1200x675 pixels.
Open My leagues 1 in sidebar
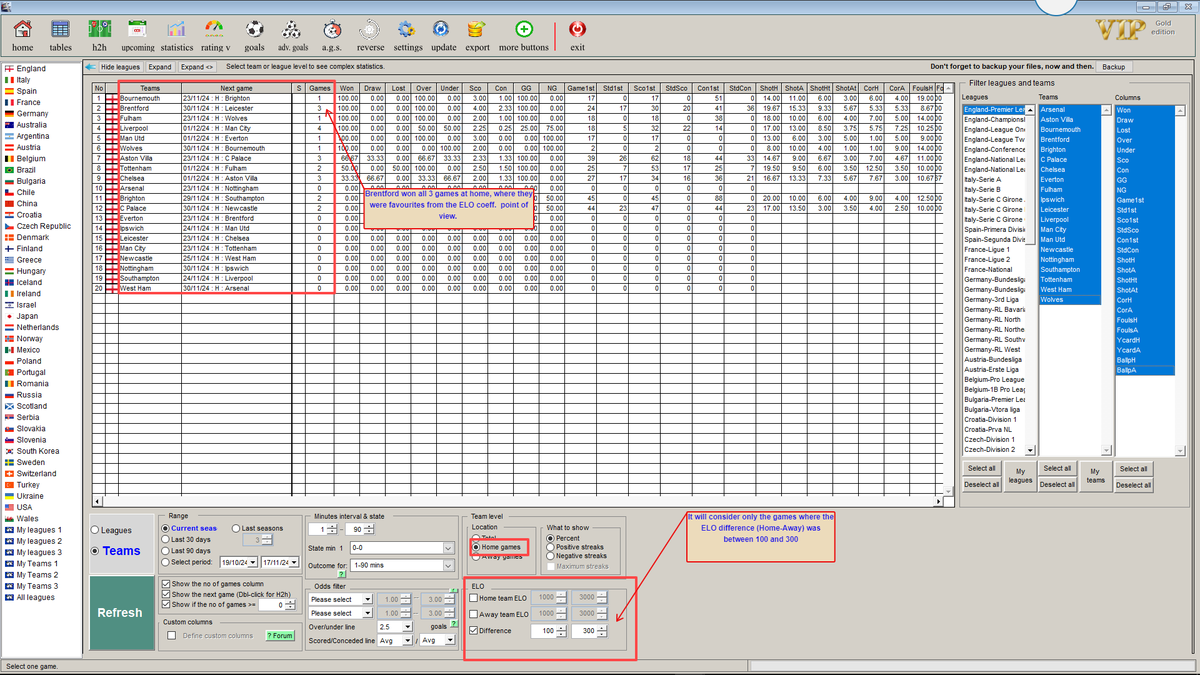(33, 530)
